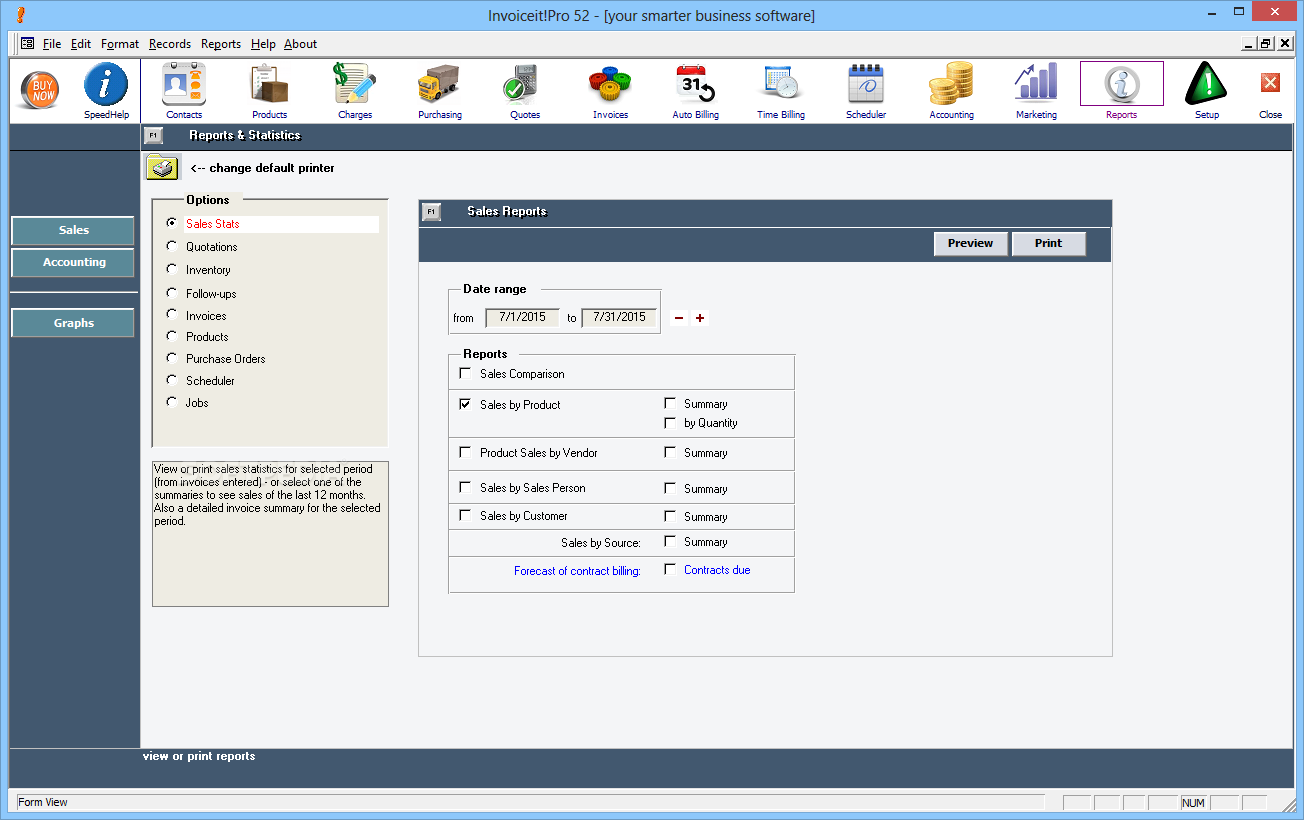
Task: Choose the Follow-ups radio option
Action: [x=172, y=293]
